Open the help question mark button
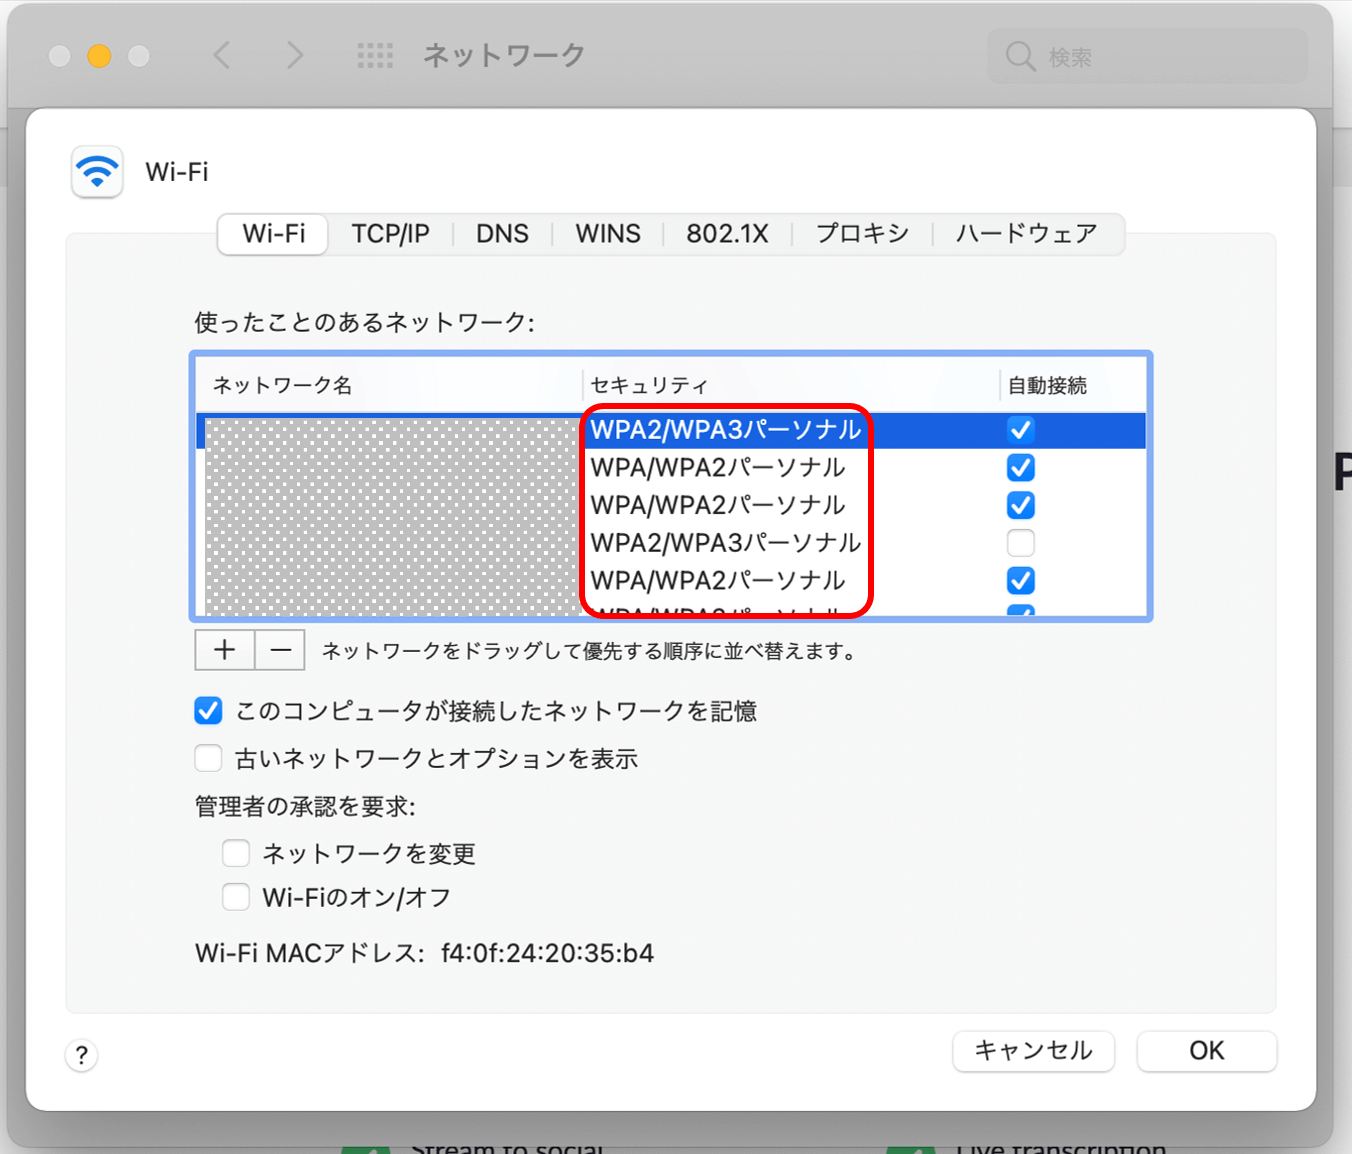The height and width of the screenshot is (1154, 1352). click(82, 1055)
